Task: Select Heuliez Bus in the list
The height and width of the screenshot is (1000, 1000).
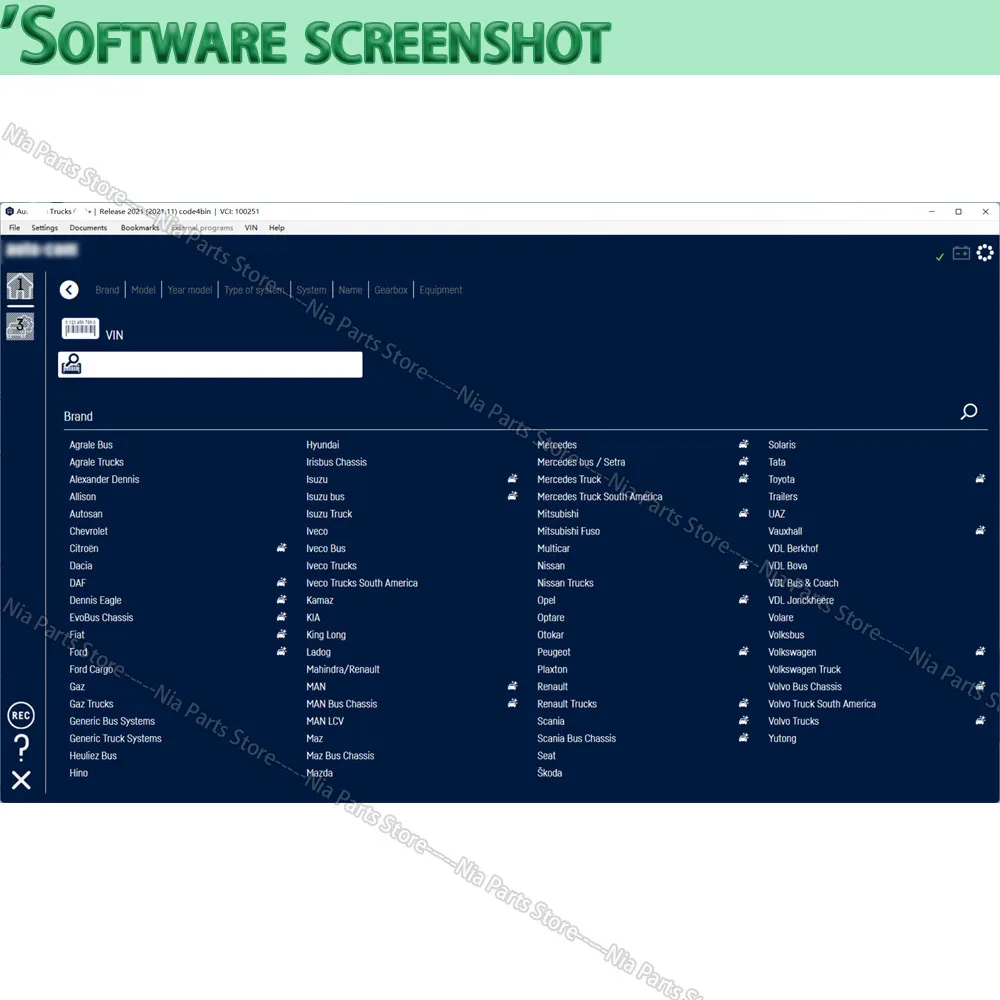Action: [93, 756]
